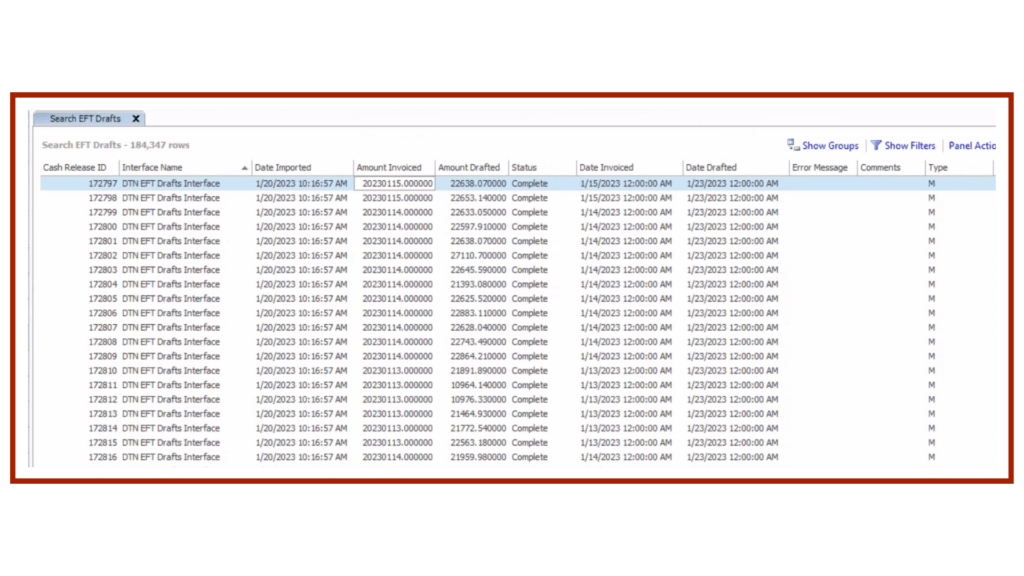Select the Search EFT Drafts tab
This screenshot has width=1024, height=576.
pyautogui.click(x=85, y=119)
